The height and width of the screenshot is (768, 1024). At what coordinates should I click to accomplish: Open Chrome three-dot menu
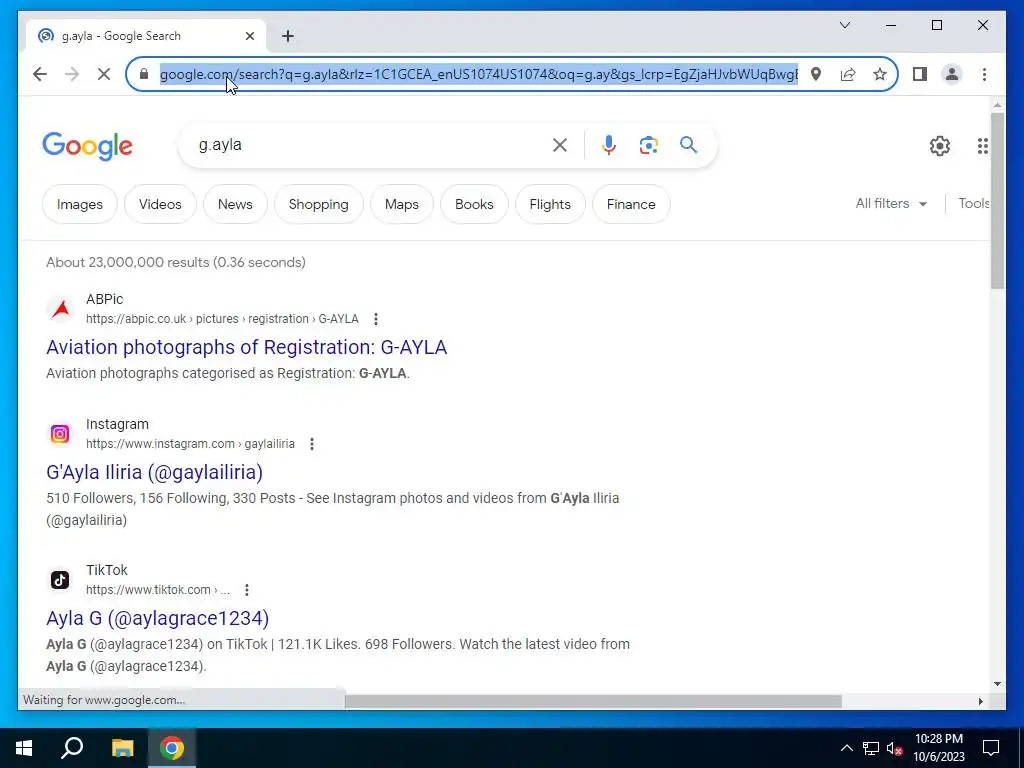point(984,74)
